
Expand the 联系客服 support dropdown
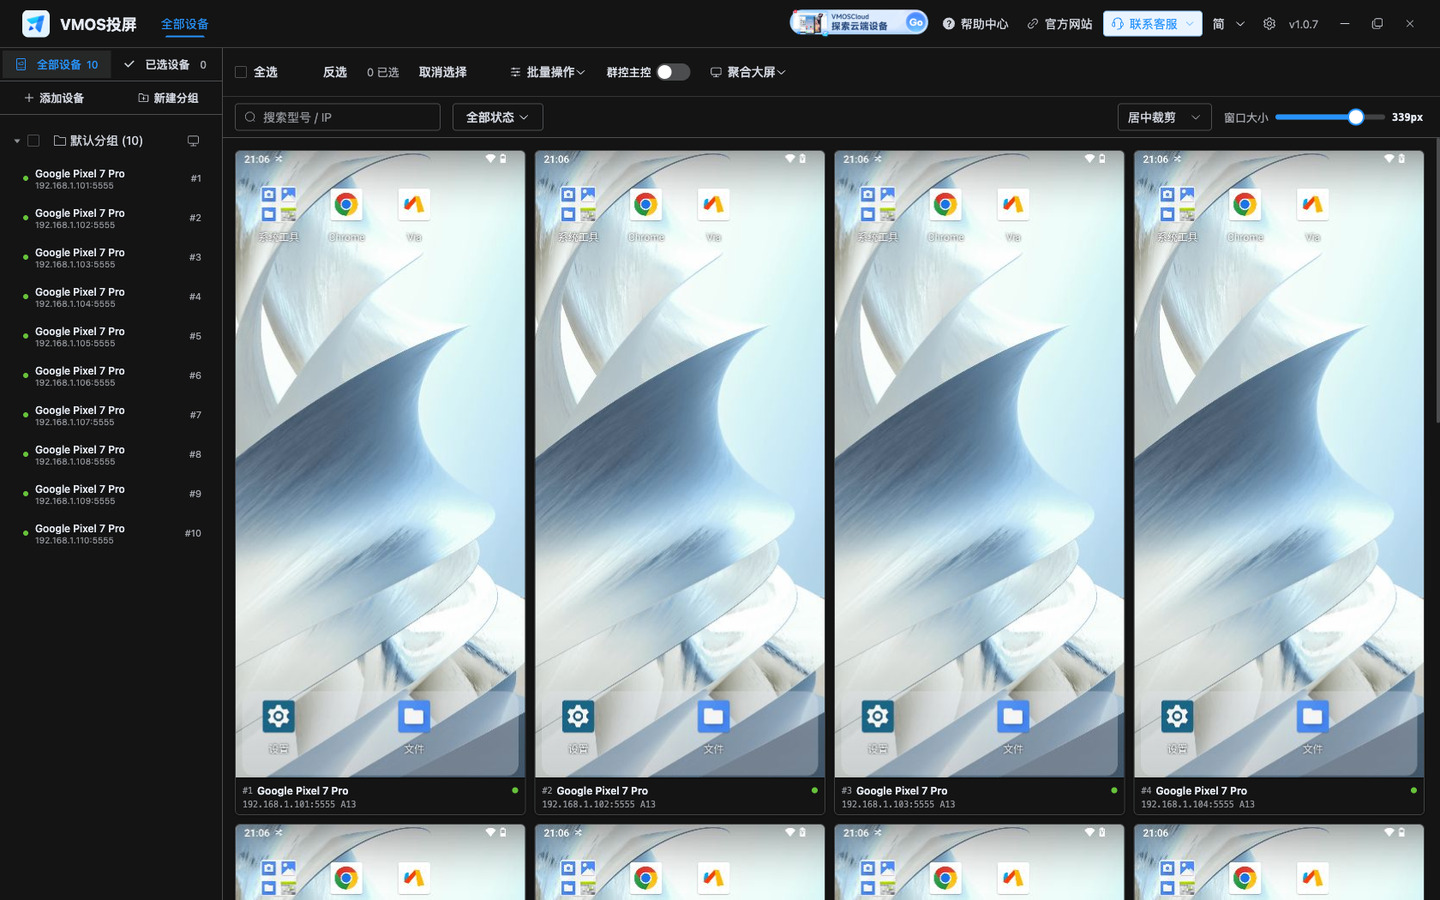tap(1153, 23)
